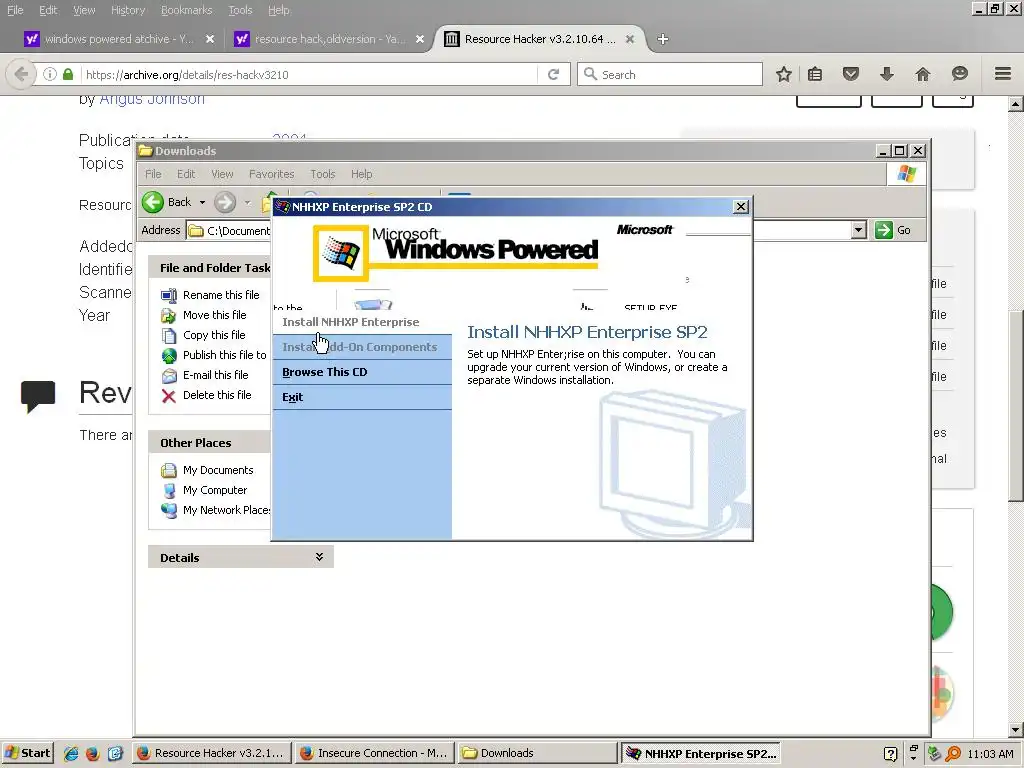Click the Windows Start button
Image resolution: width=1024 pixels, height=768 pixels.
click(x=28, y=753)
